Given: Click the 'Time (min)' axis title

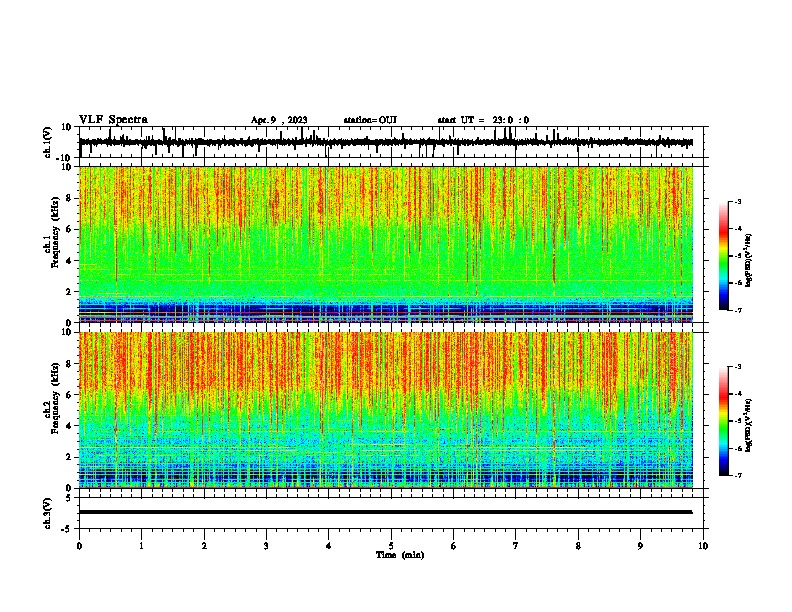Looking at the screenshot, I should 400,555.
